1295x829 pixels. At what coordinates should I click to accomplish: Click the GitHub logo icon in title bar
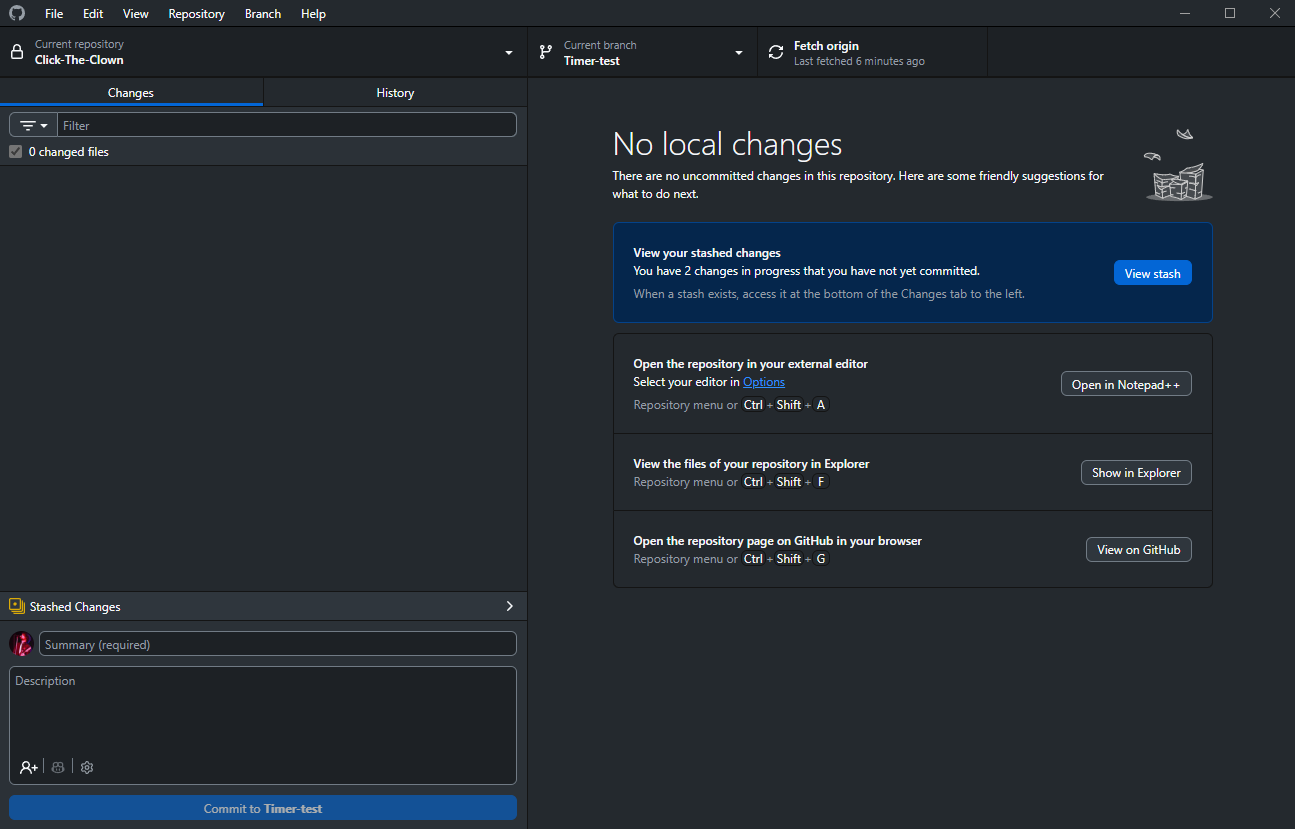point(17,13)
